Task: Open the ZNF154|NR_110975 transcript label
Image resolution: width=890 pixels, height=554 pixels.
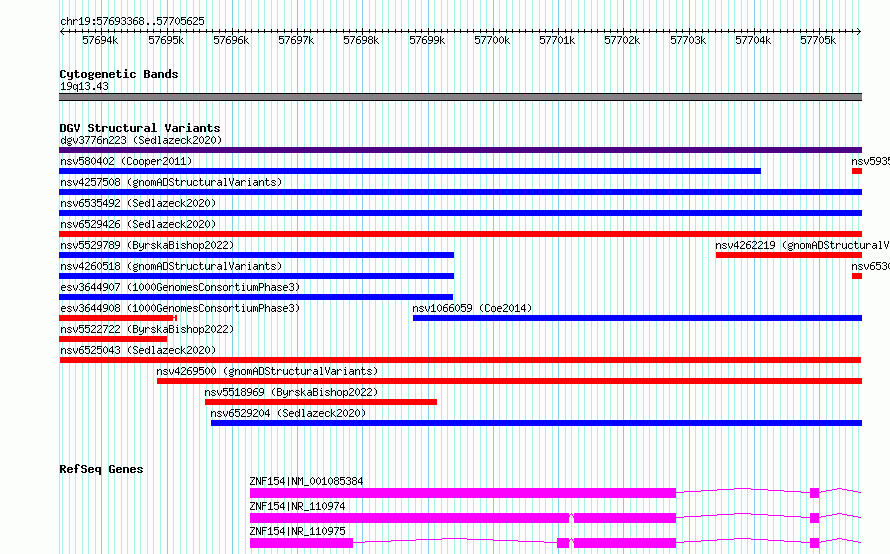Action: coord(297,531)
